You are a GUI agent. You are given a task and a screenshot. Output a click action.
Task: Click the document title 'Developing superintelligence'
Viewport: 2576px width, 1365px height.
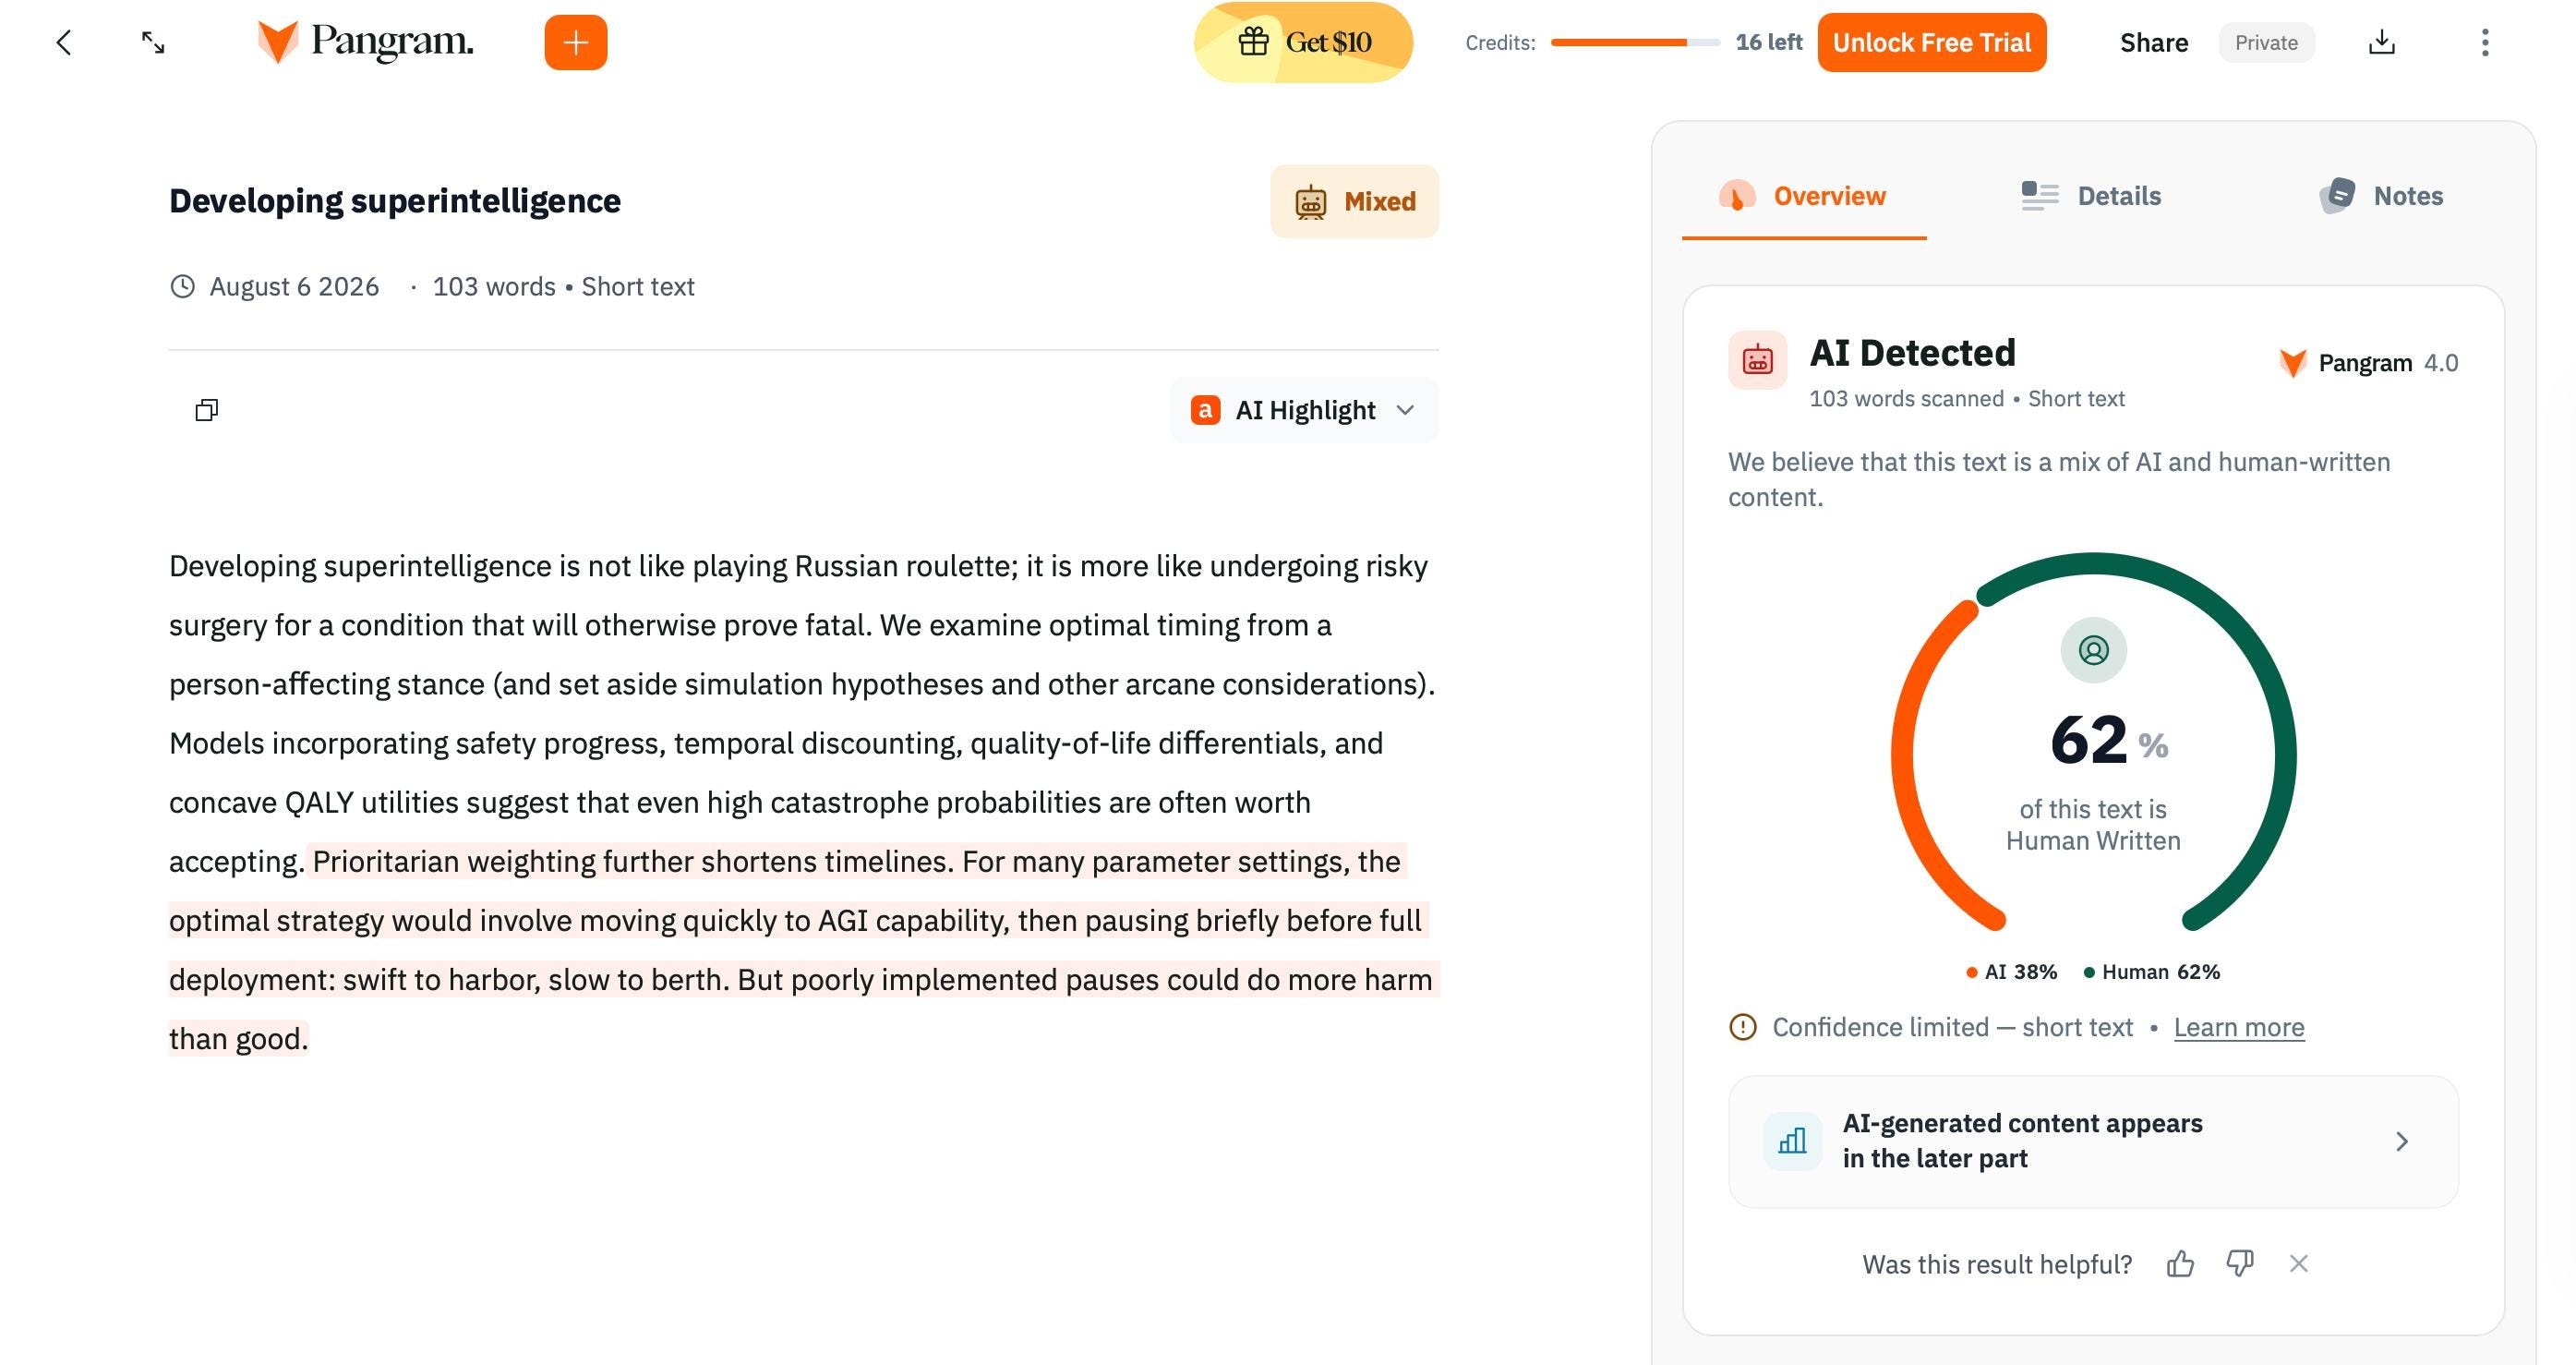coord(395,200)
